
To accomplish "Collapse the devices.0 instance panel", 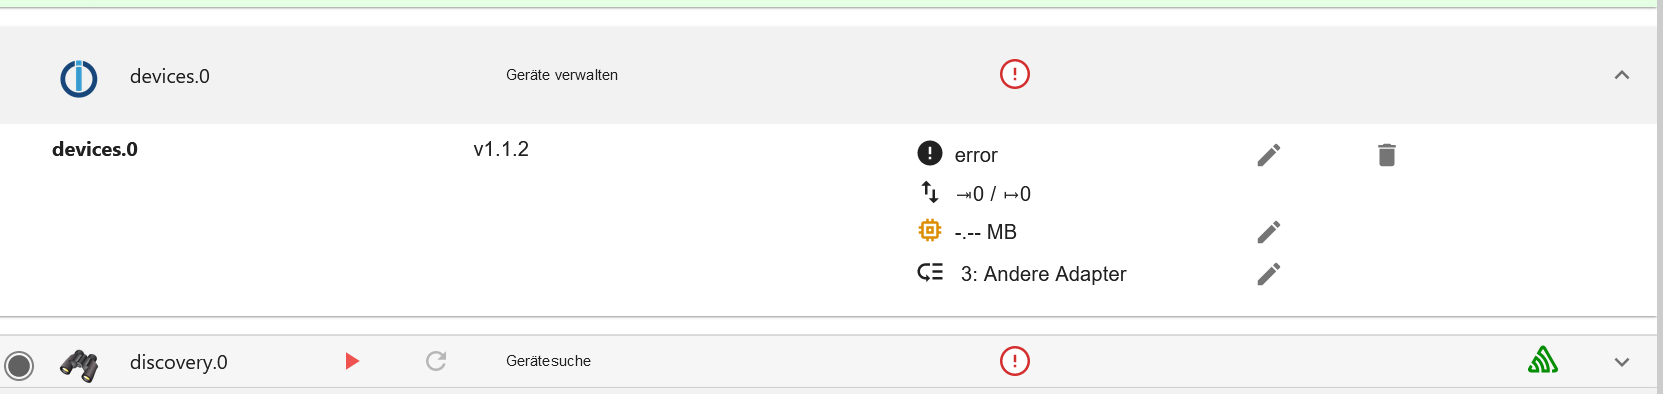I will coord(1622,75).
